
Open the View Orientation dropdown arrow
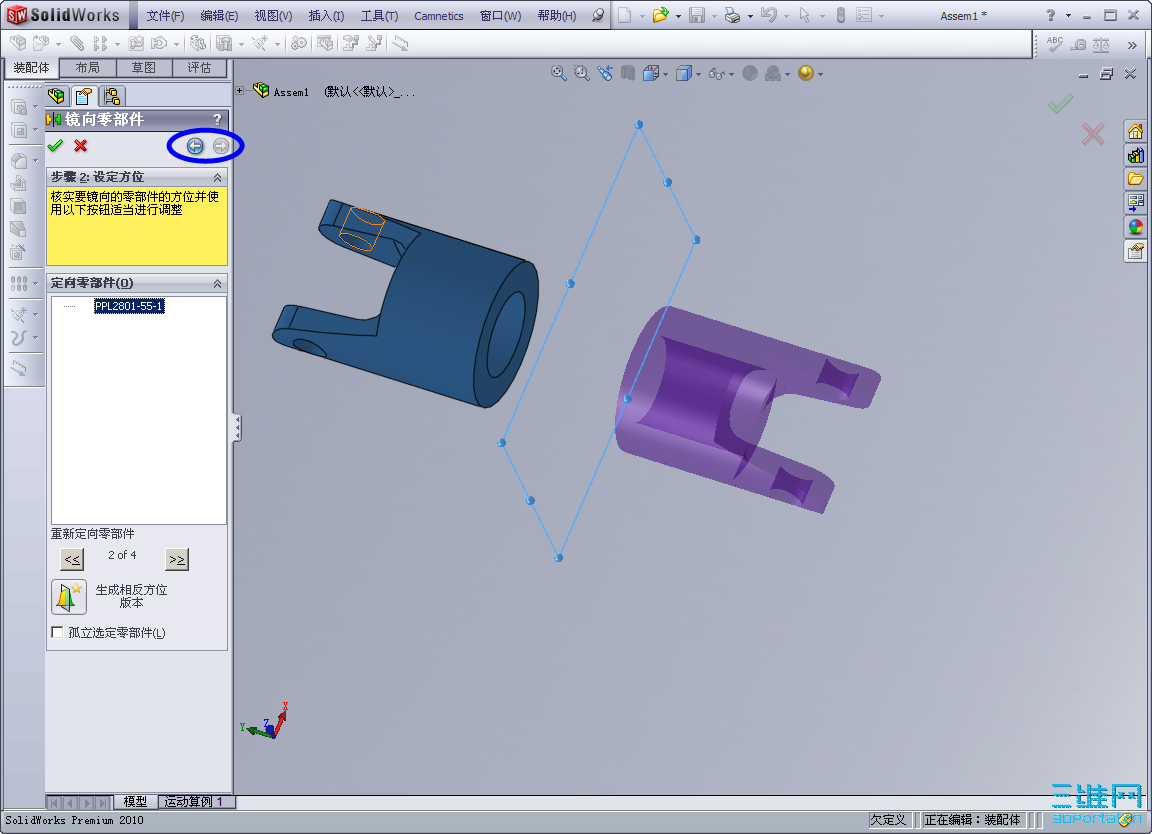coord(665,73)
